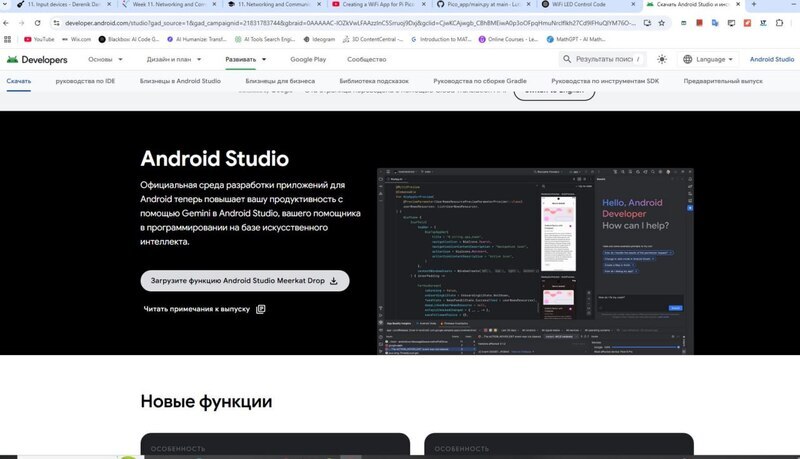This screenshot has width=800, height=459.
Task: Download Android Studio Meerkat Drop button
Action: (245, 280)
